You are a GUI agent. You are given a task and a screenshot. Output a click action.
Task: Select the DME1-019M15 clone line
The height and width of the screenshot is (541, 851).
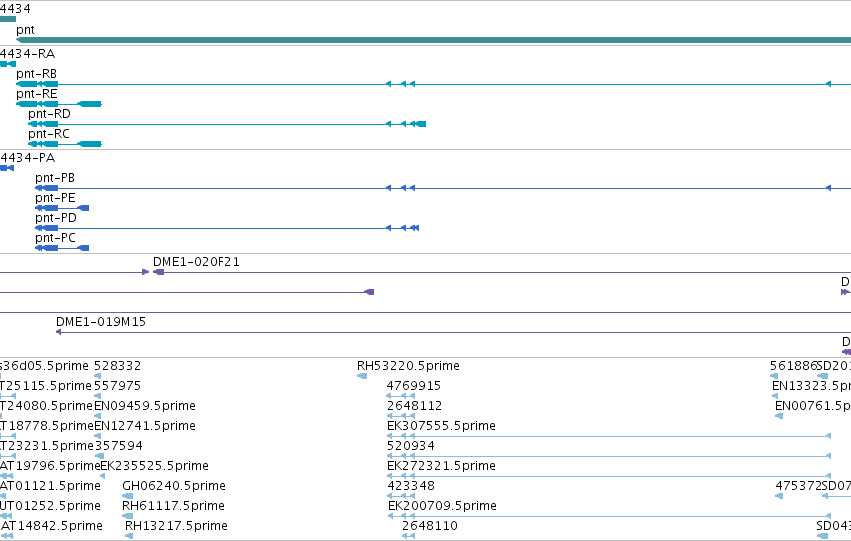point(453,332)
